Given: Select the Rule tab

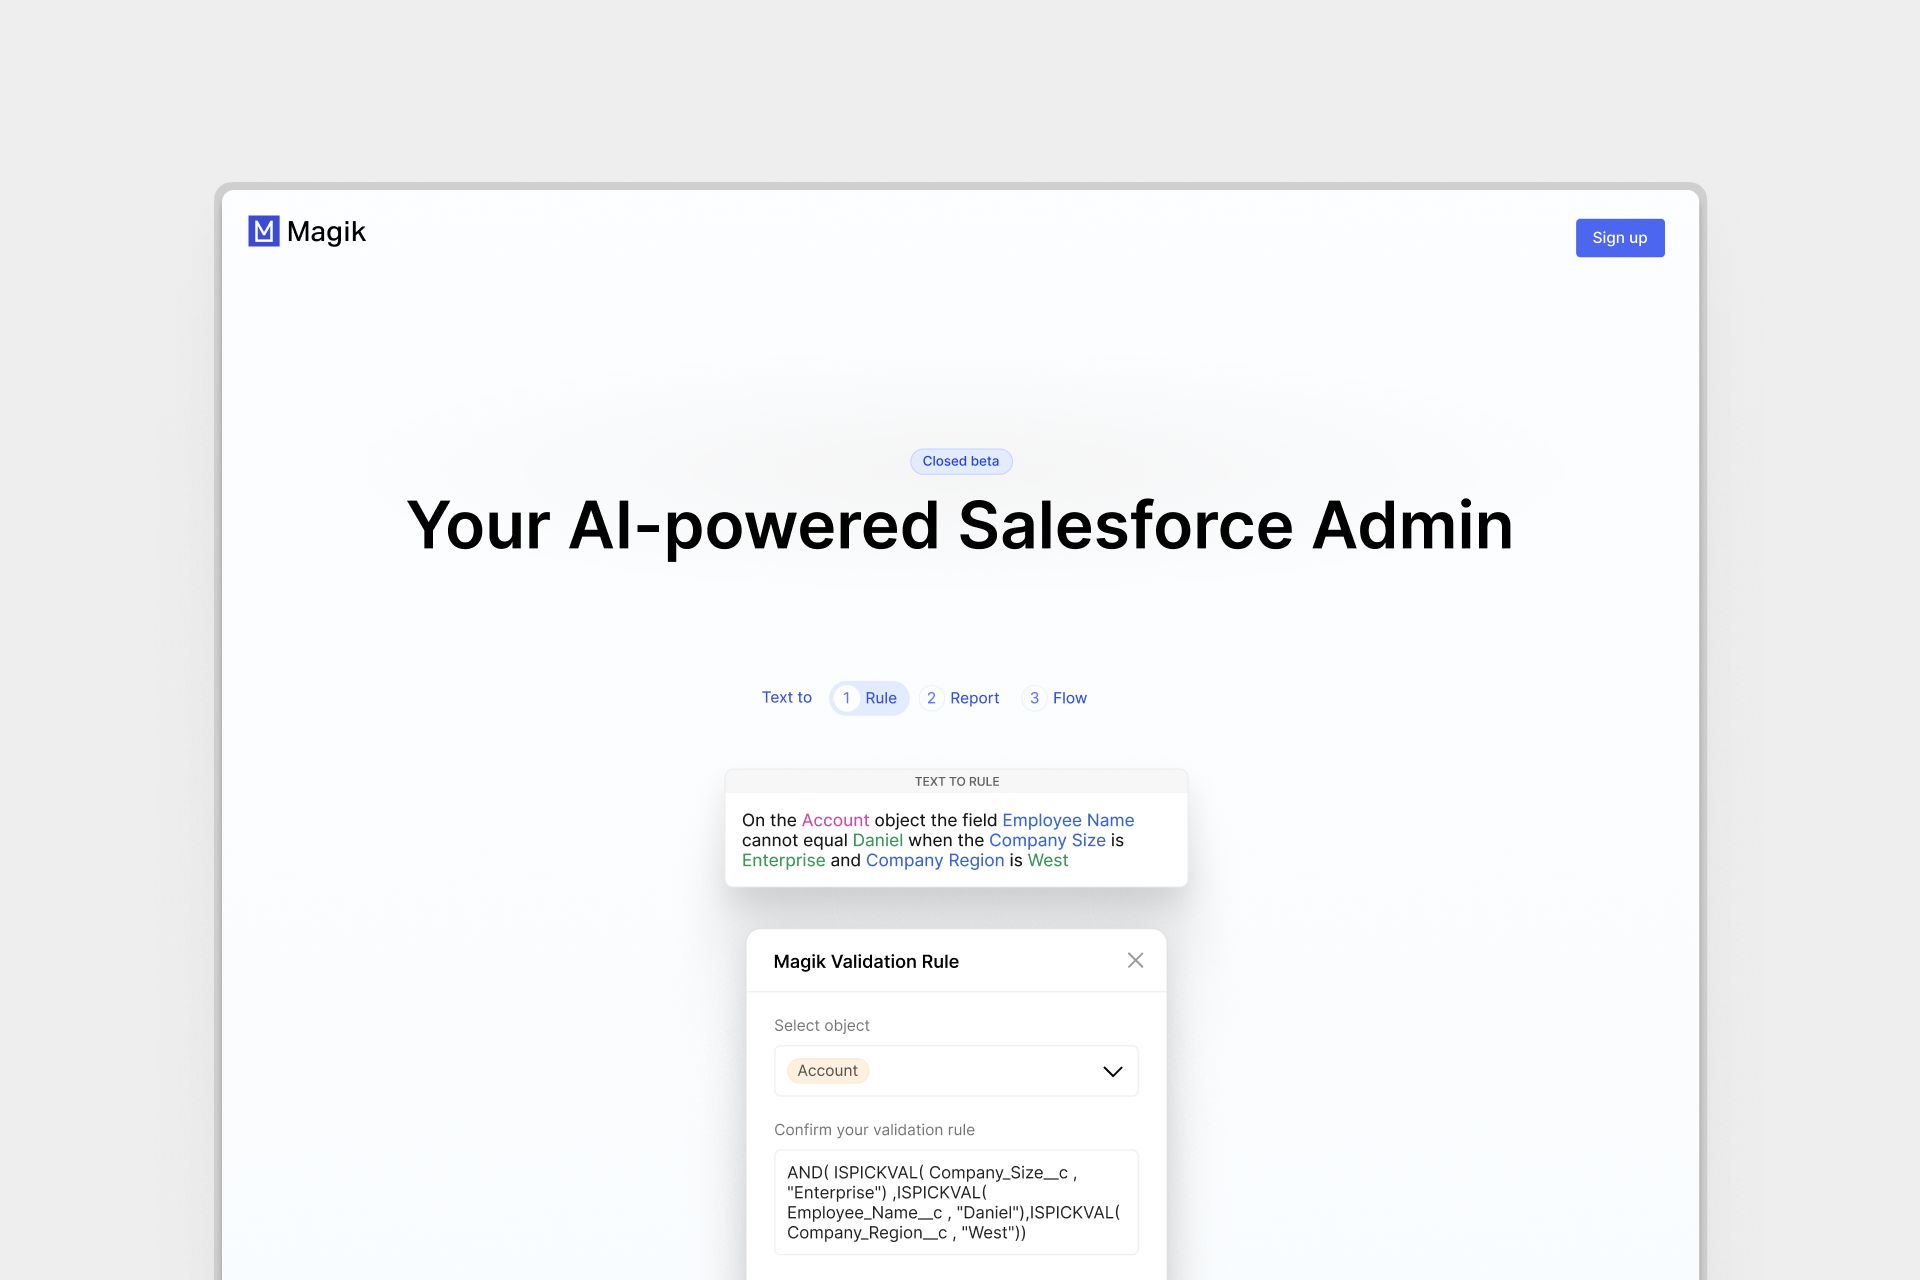Looking at the screenshot, I should (x=869, y=698).
